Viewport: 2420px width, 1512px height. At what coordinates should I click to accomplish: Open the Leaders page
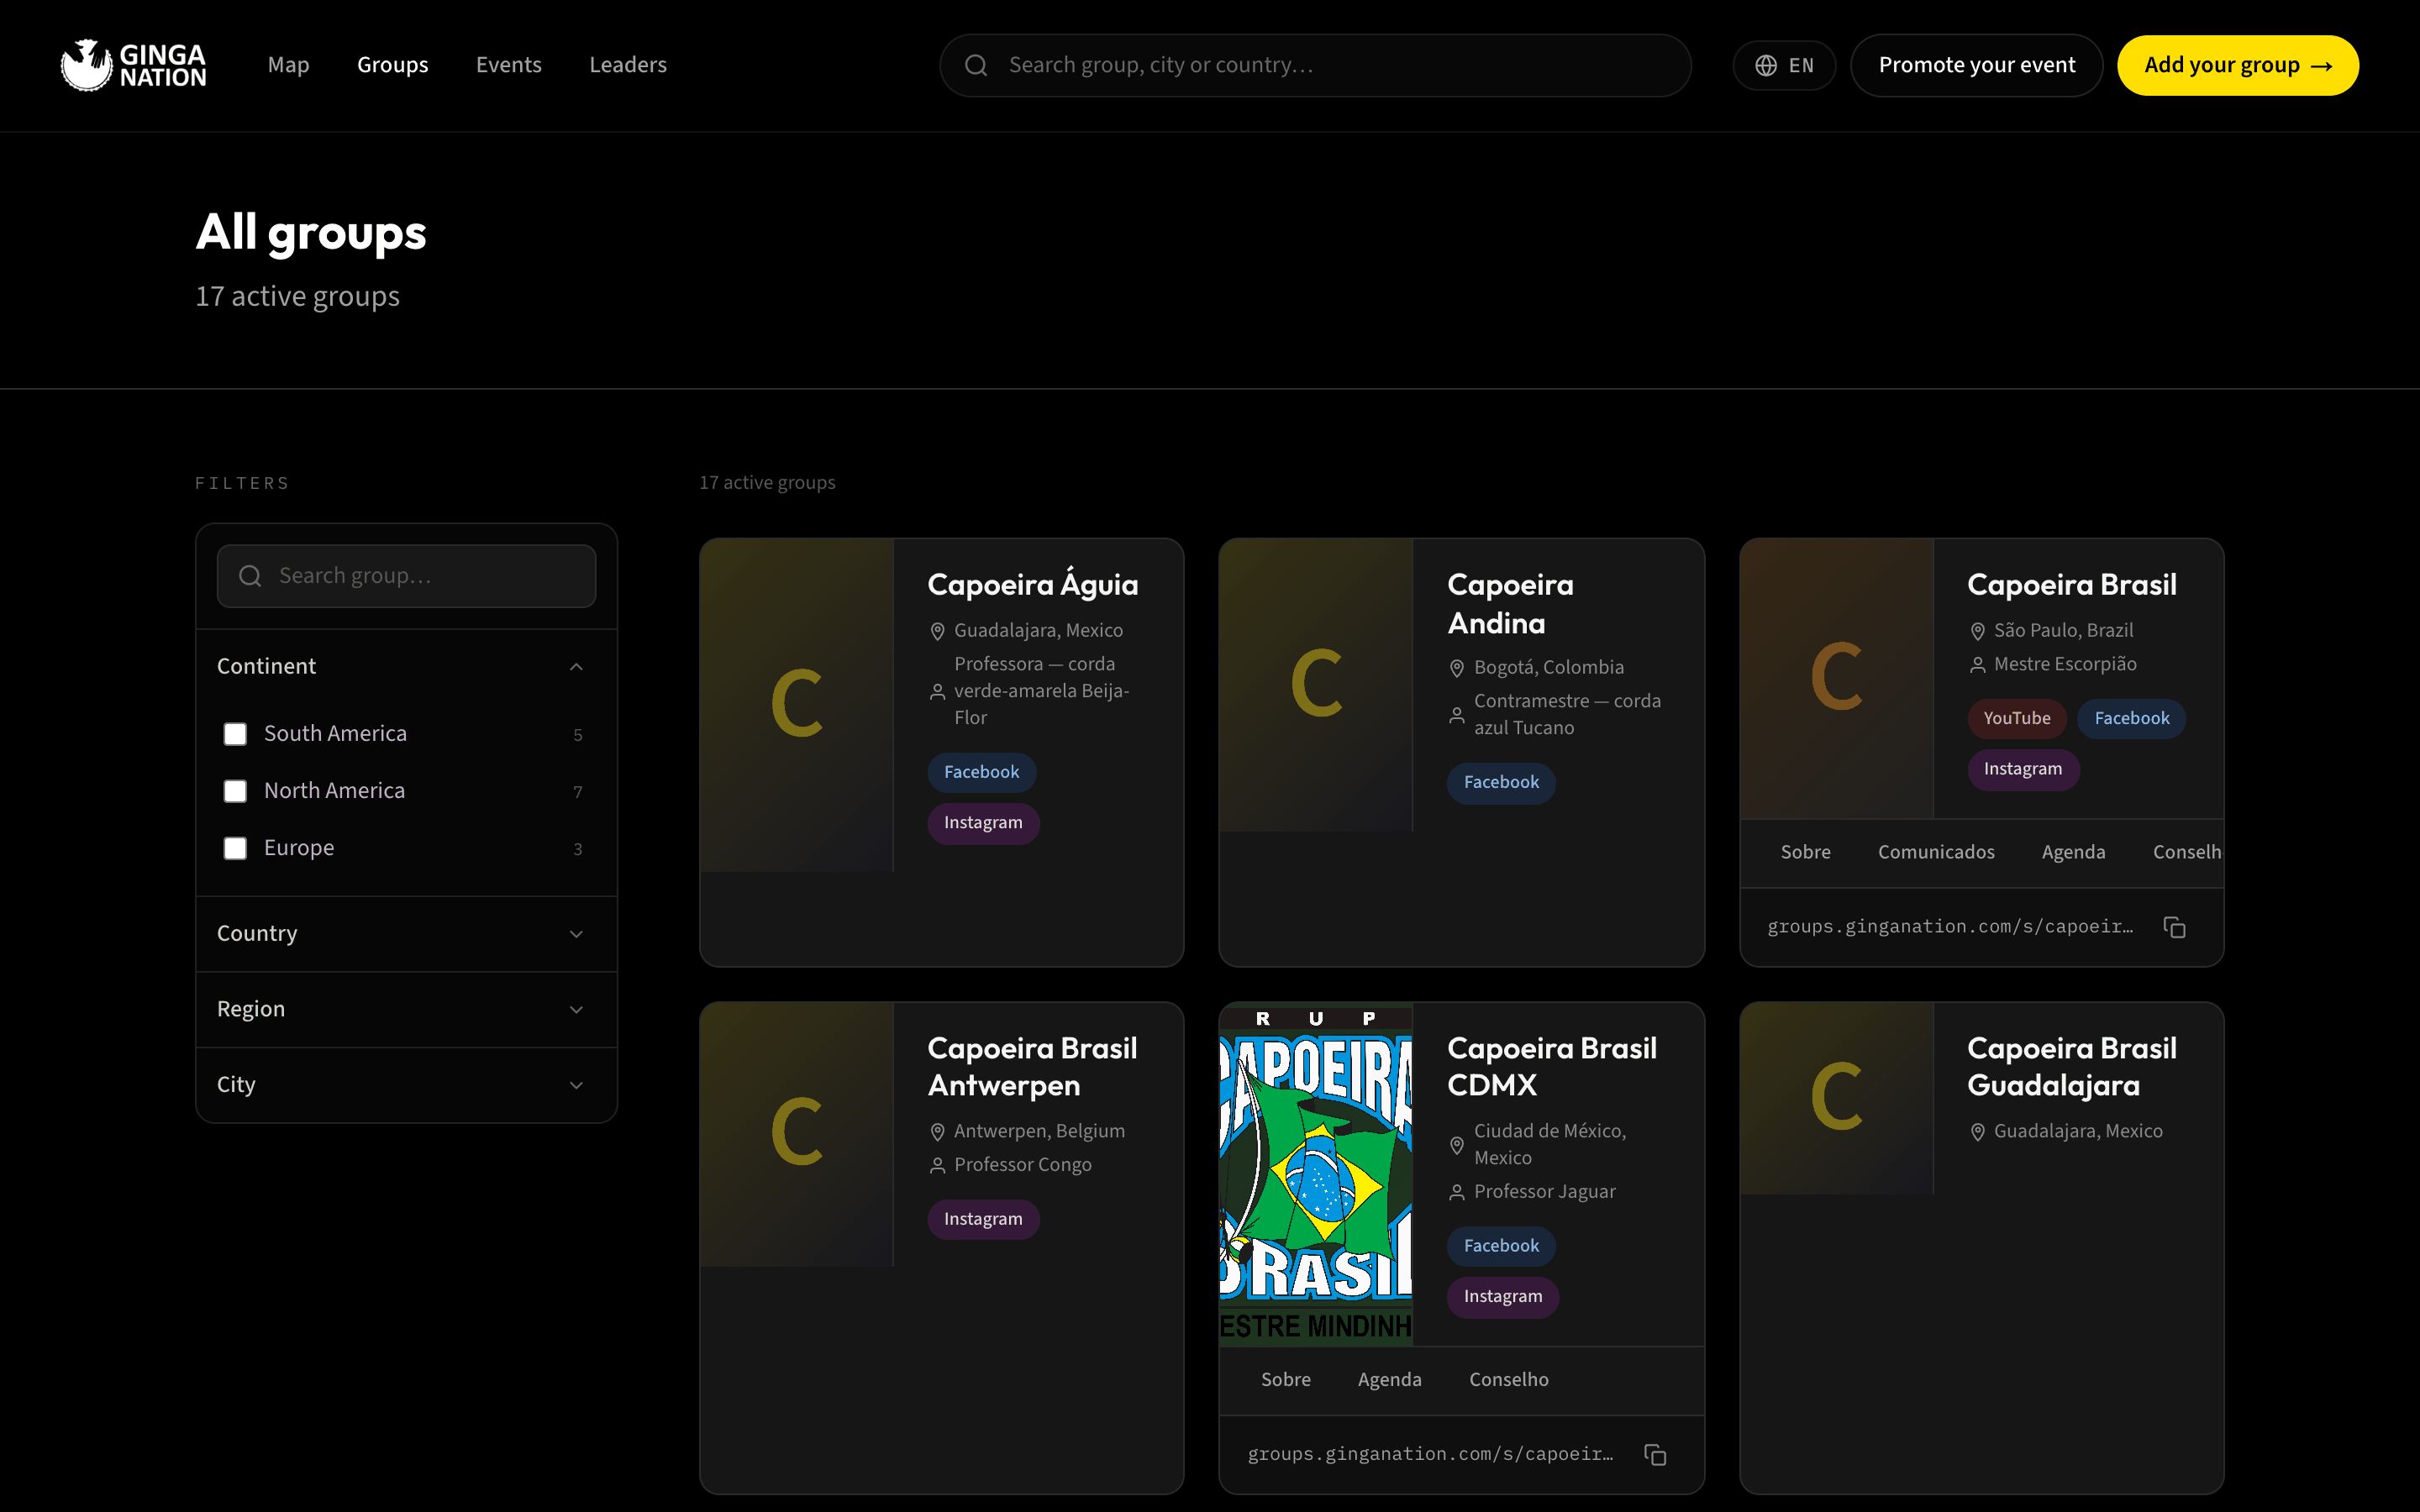click(x=627, y=65)
